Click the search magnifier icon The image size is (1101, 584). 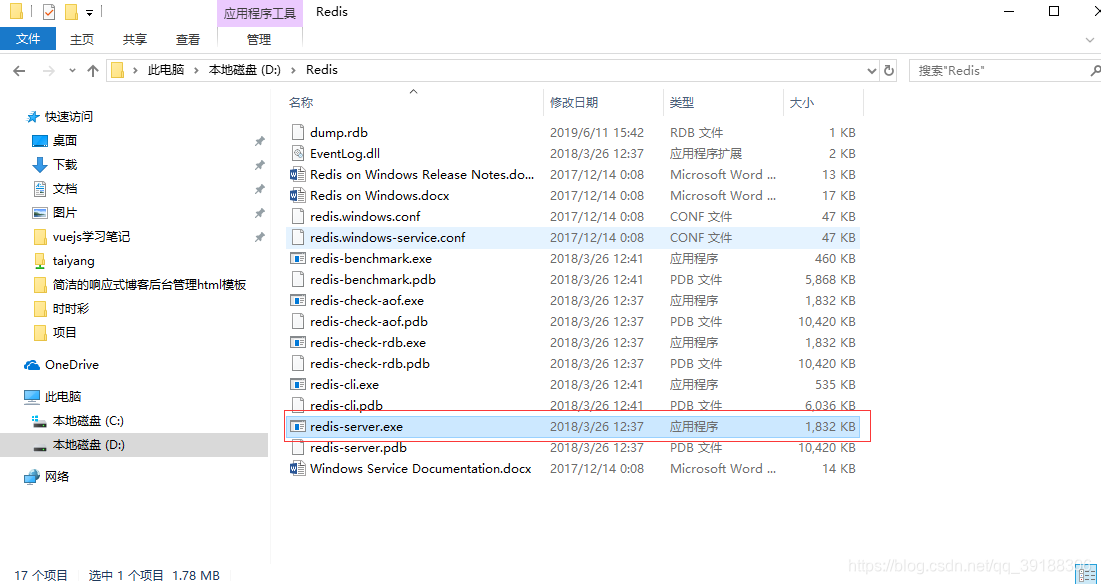(x=1095, y=70)
